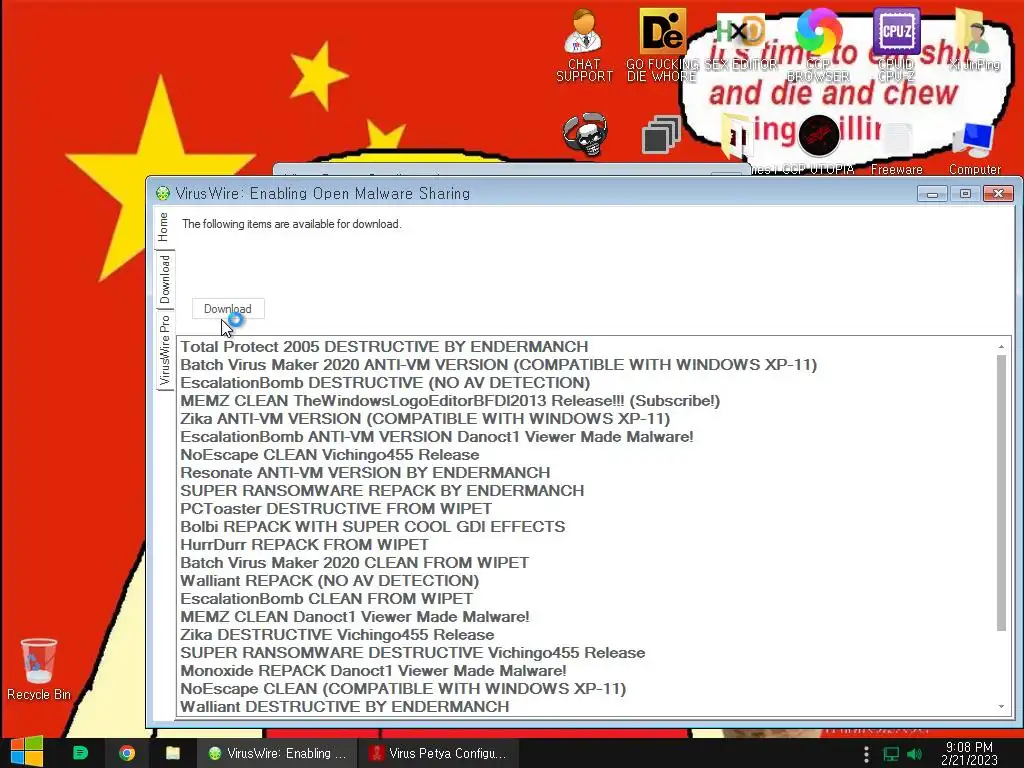The image size is (1024, 768).
Task: Open the Computer desktop icon
Action: tap(974, 148)
